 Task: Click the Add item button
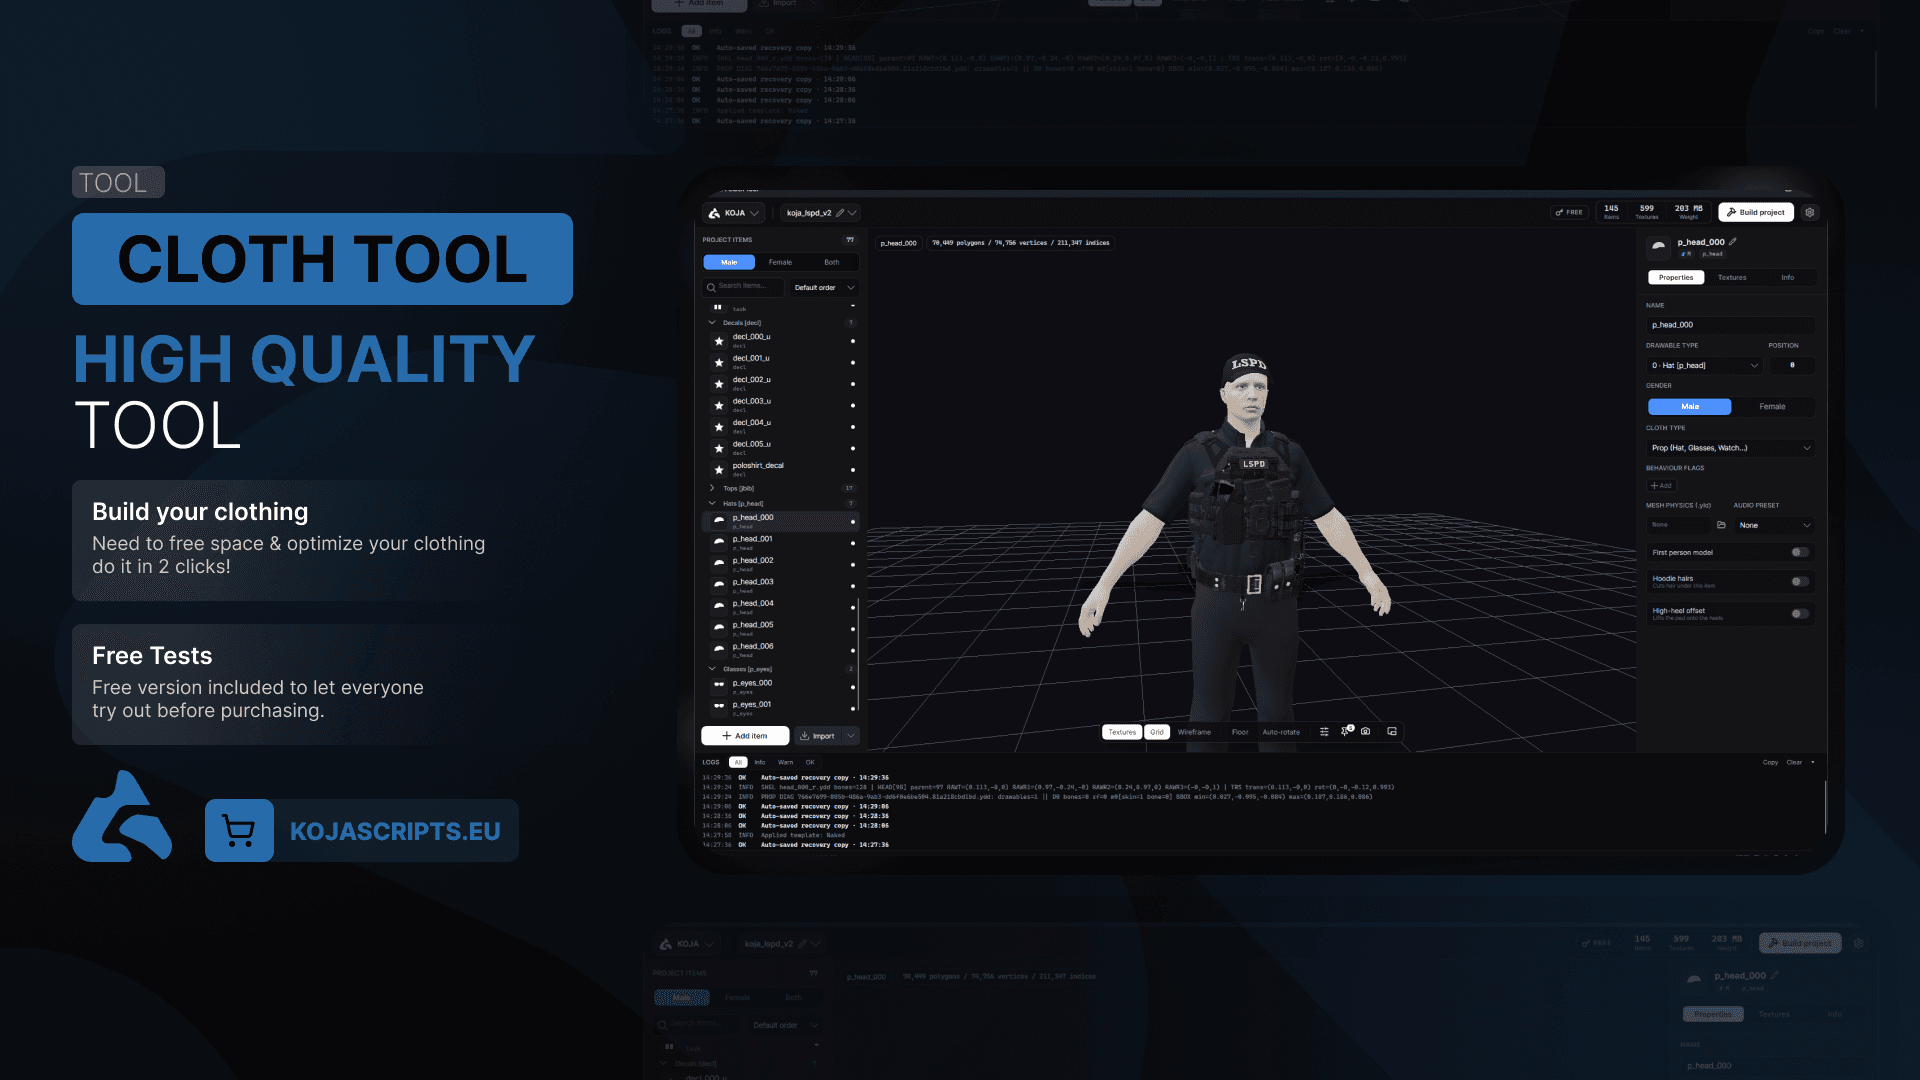(745, 736)
